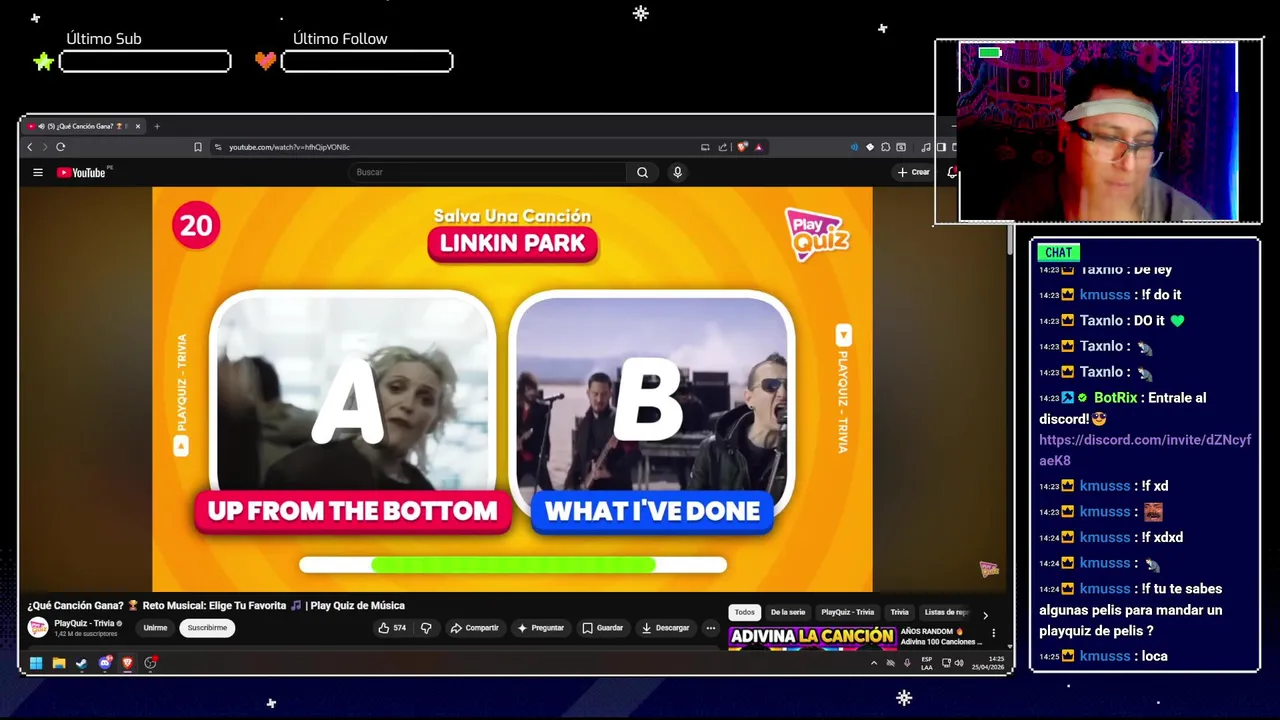Click the Último Follow label
The height and width of the screenshot is (720, 1280).
340,39
